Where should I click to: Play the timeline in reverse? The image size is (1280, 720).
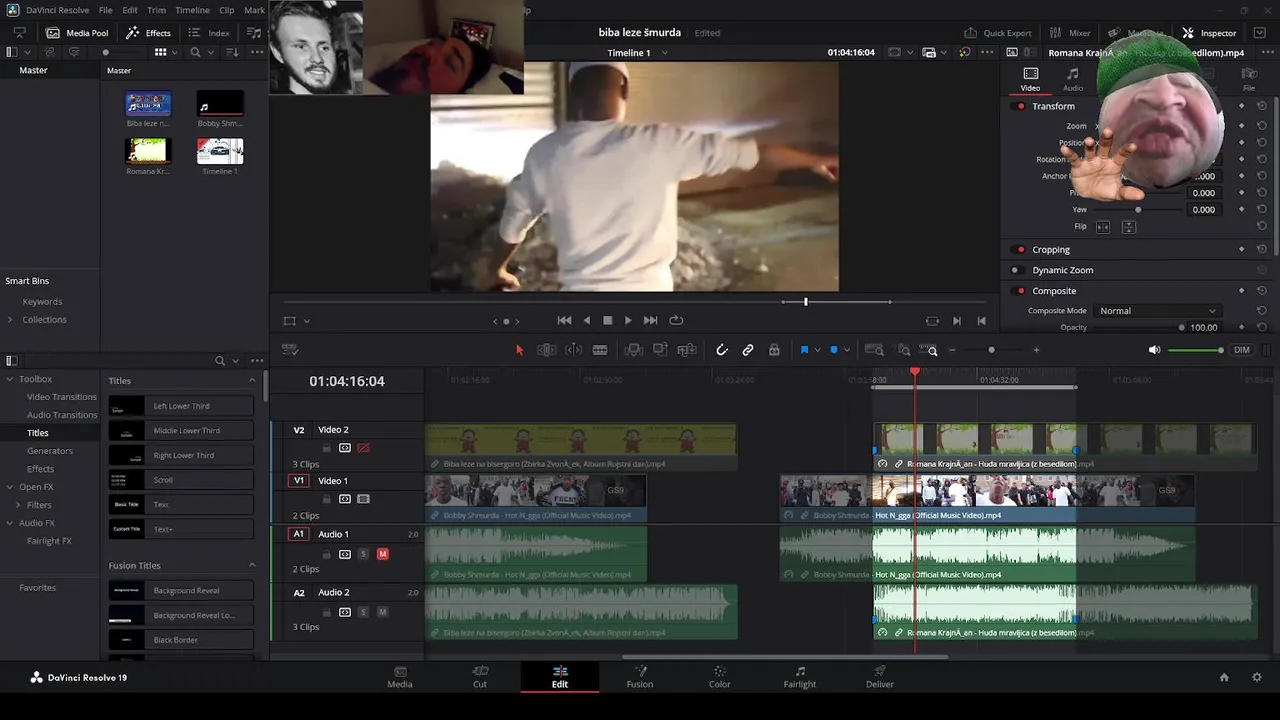click(587, 320)
